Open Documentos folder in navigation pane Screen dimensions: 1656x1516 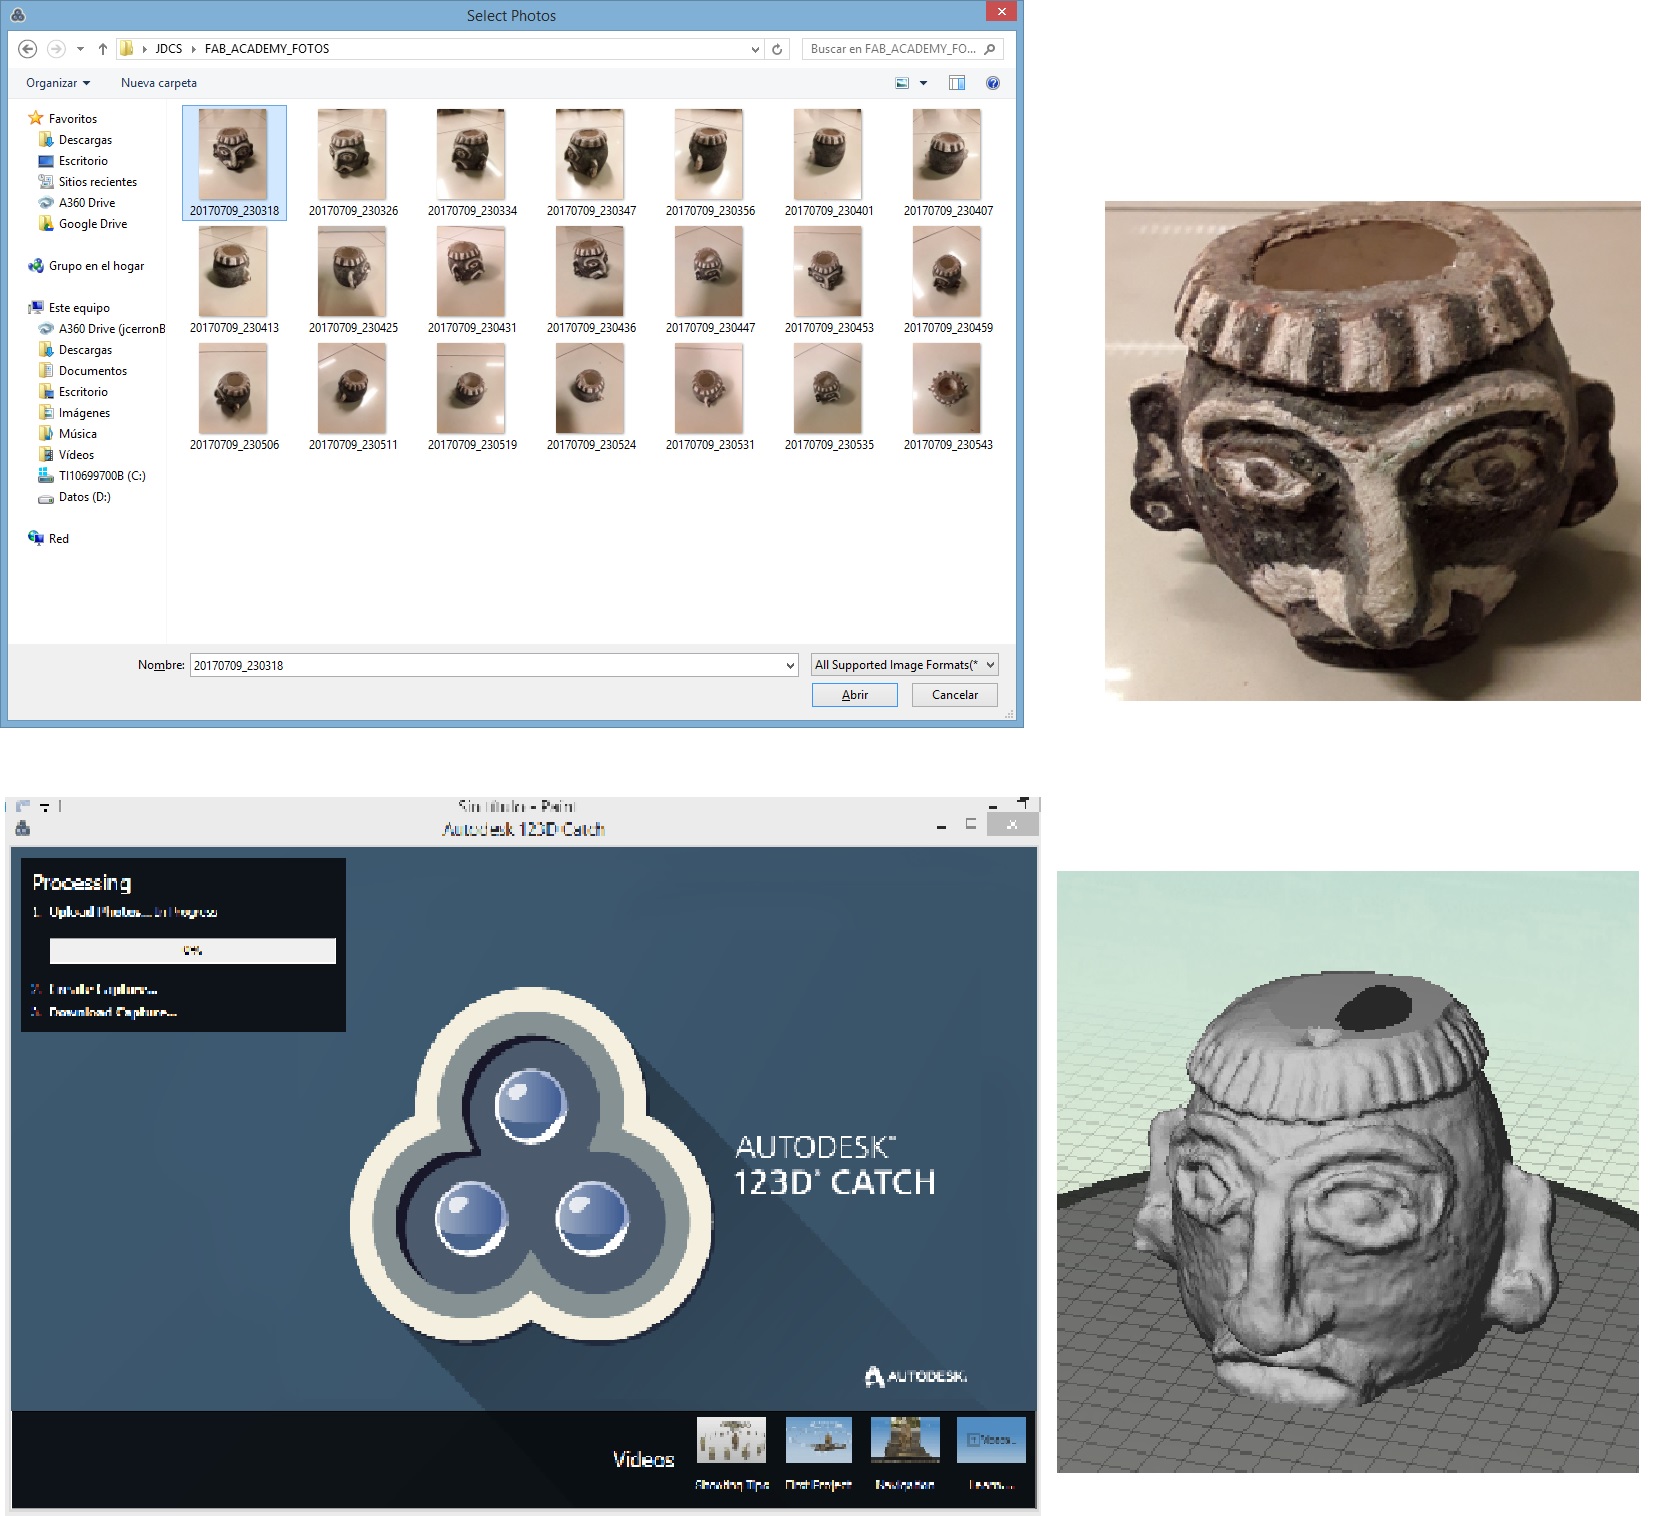[x=92, y=371]
